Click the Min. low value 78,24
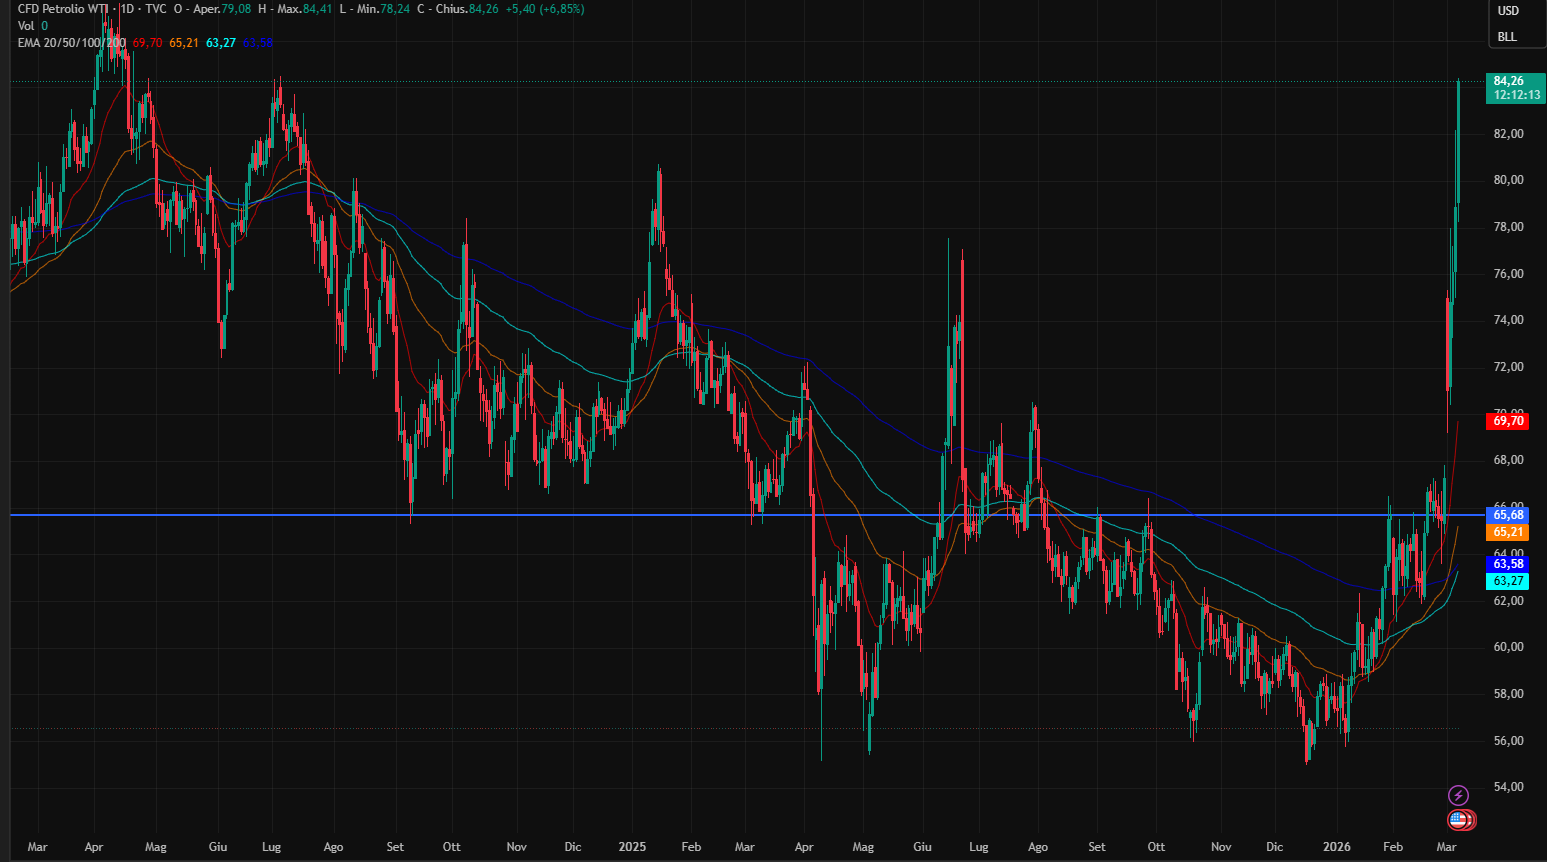Viewport: 1547px width, 862px height. [394, 9]
